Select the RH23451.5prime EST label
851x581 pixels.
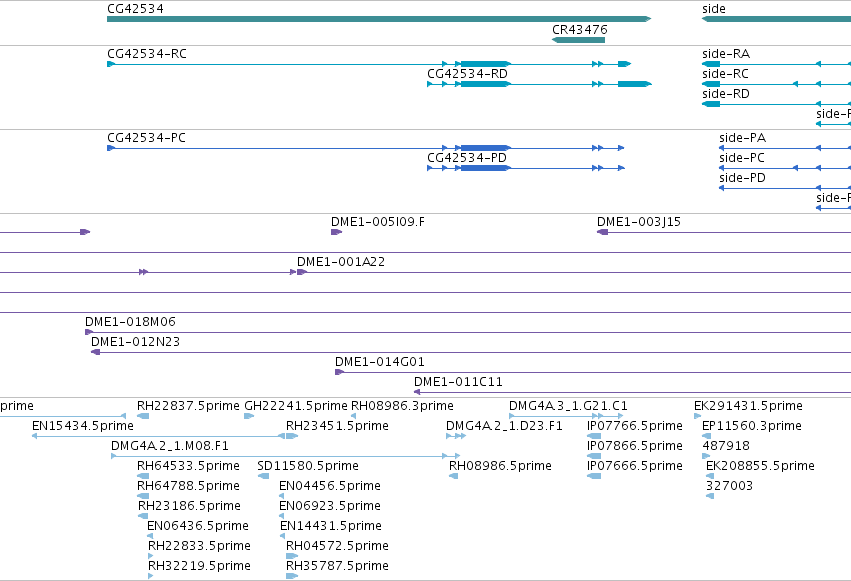337,426
